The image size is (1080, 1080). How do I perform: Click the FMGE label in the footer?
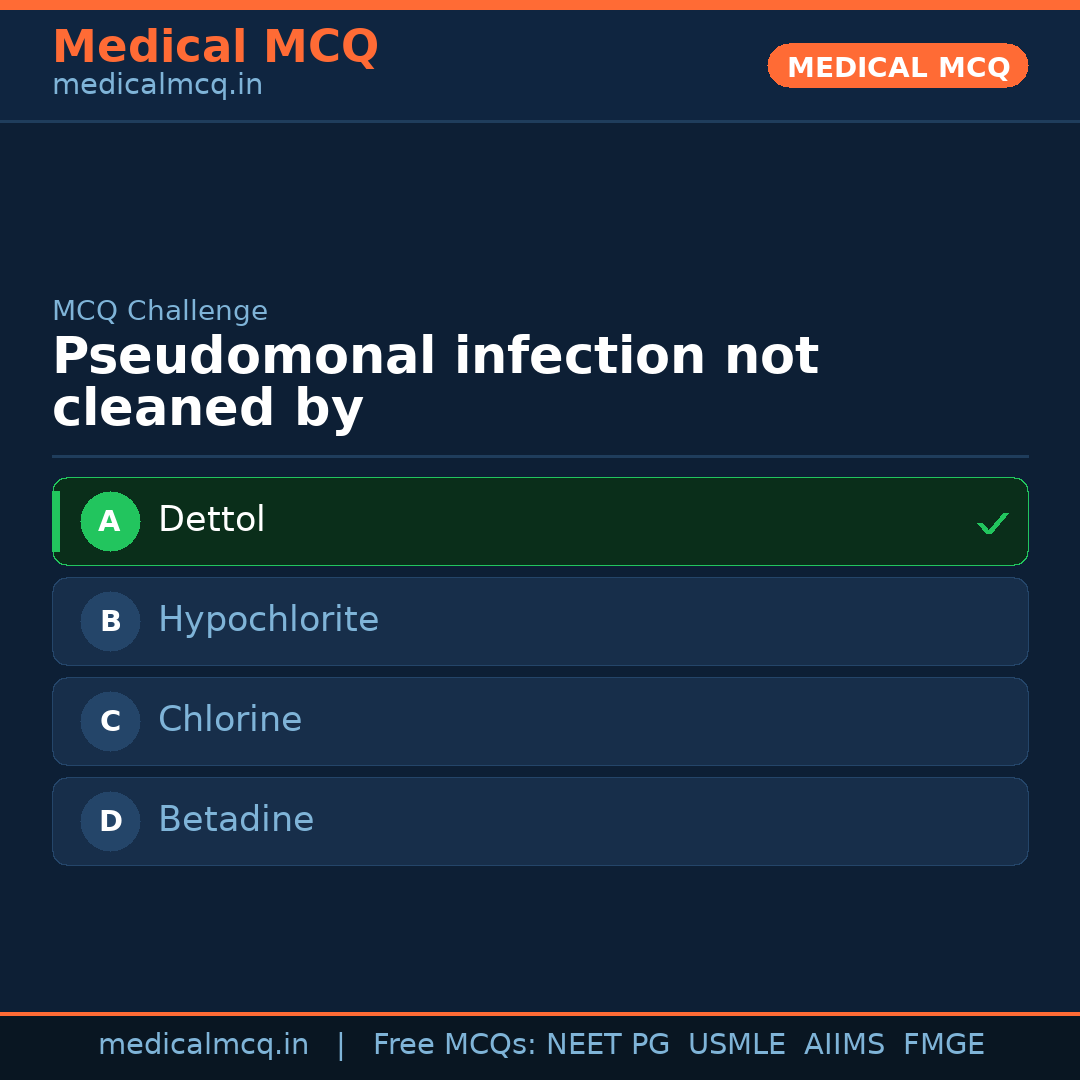pos(943,1044)
